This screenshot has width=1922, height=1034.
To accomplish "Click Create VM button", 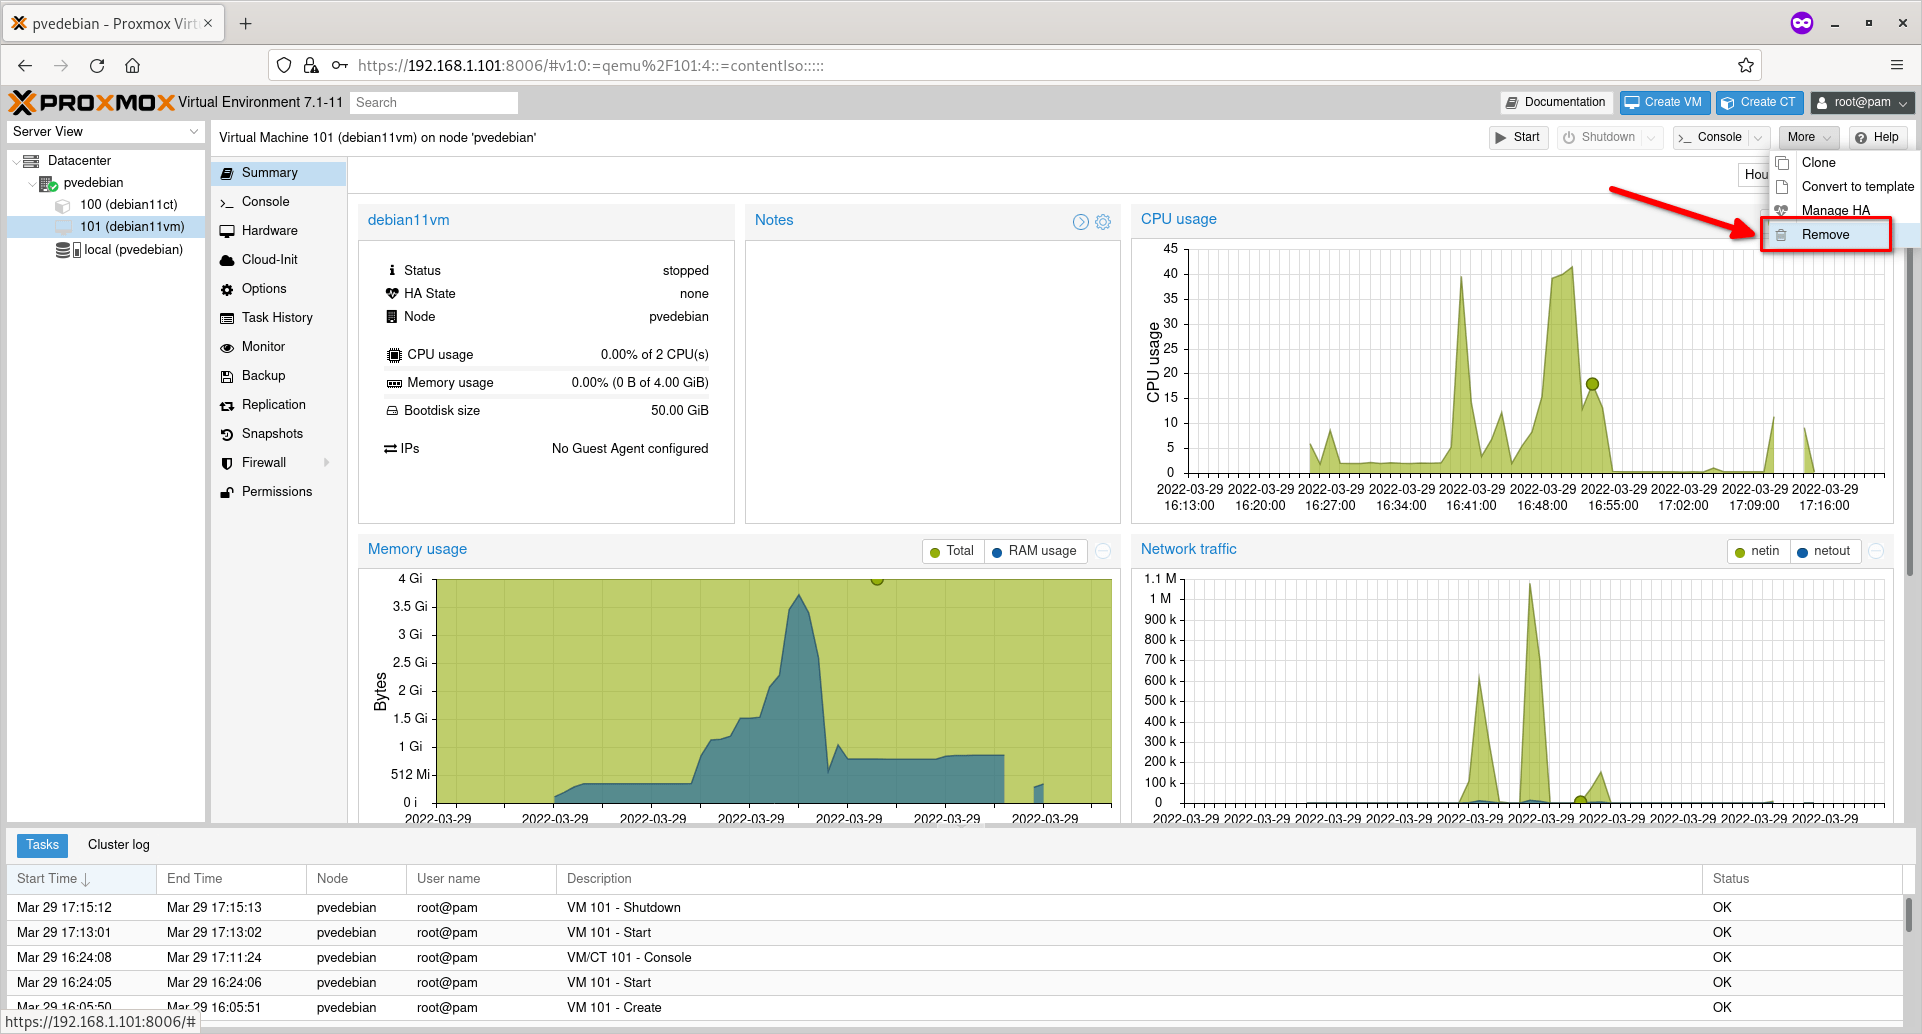I will [x=1664, y=103].
